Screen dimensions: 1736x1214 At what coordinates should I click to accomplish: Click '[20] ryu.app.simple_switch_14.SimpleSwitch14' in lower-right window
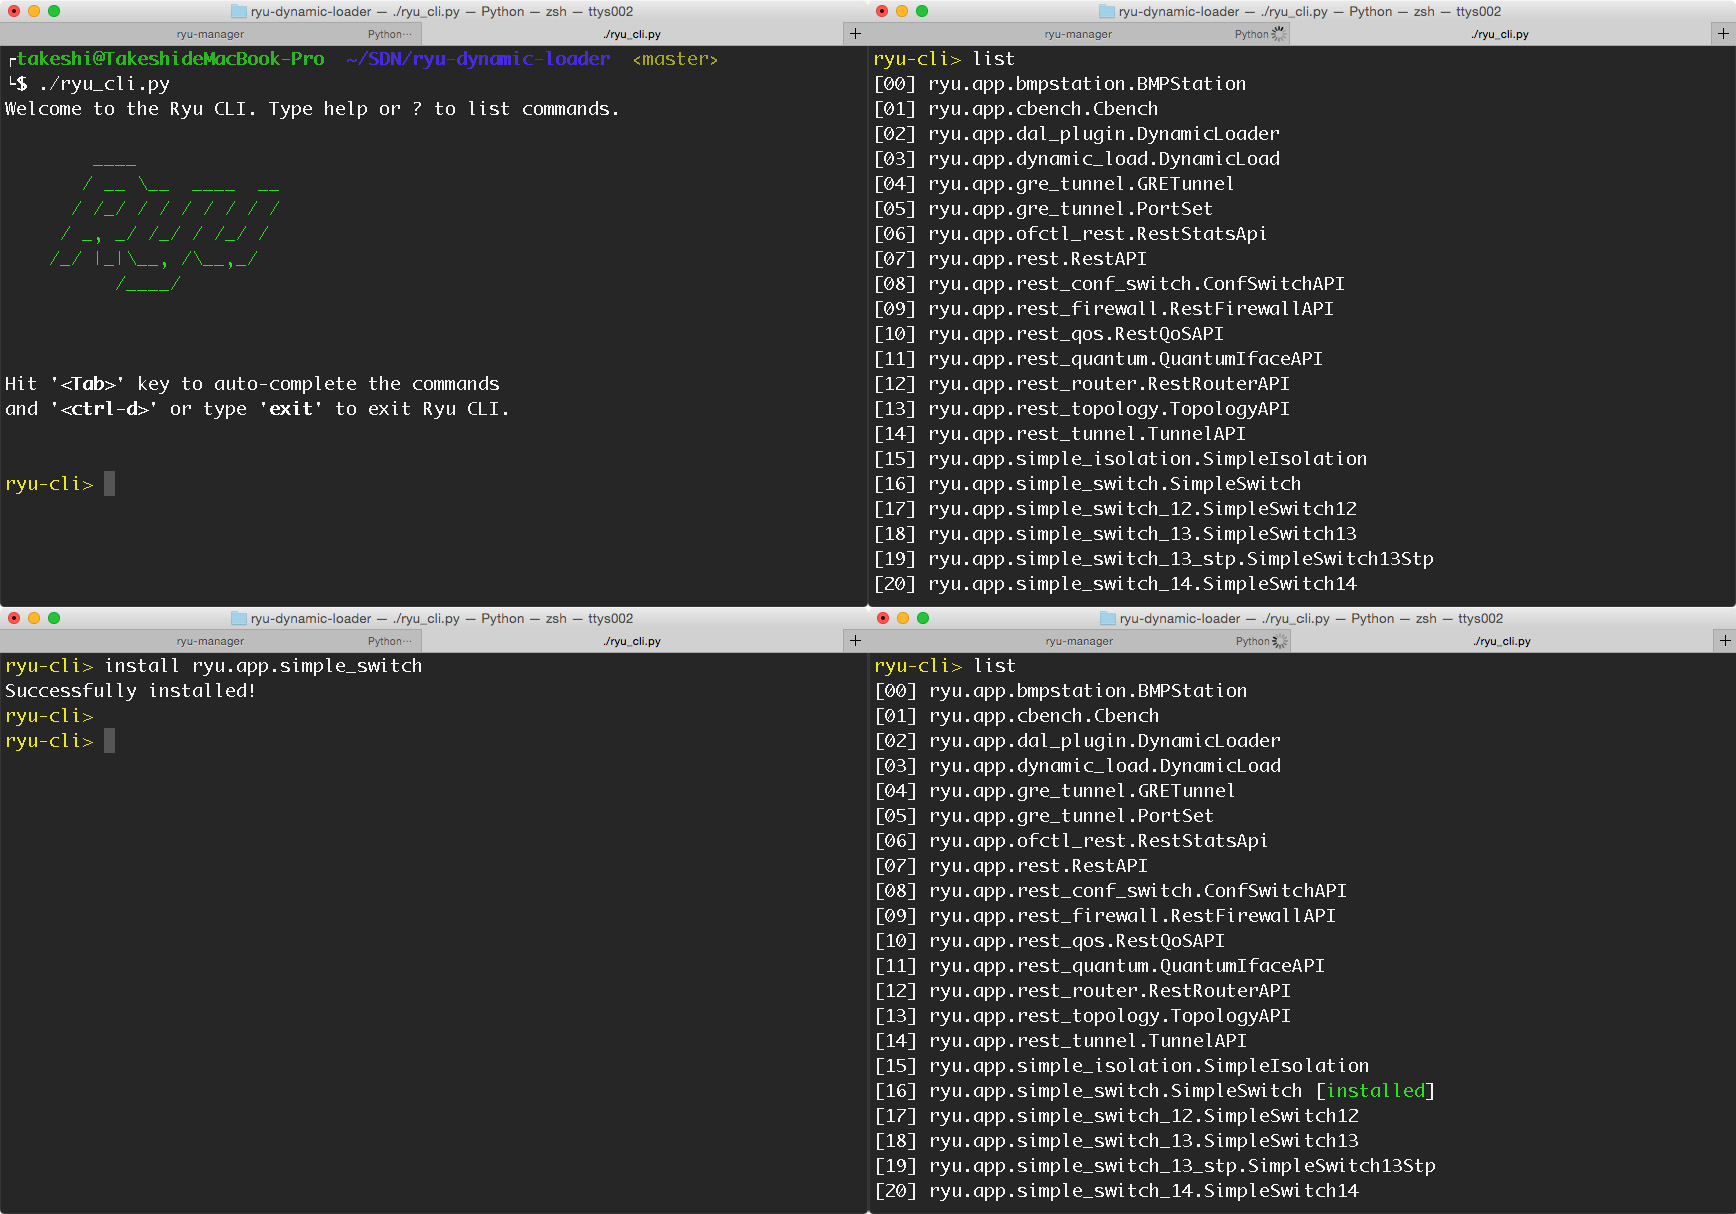pyautogui.click(x=1117, y=1191)
